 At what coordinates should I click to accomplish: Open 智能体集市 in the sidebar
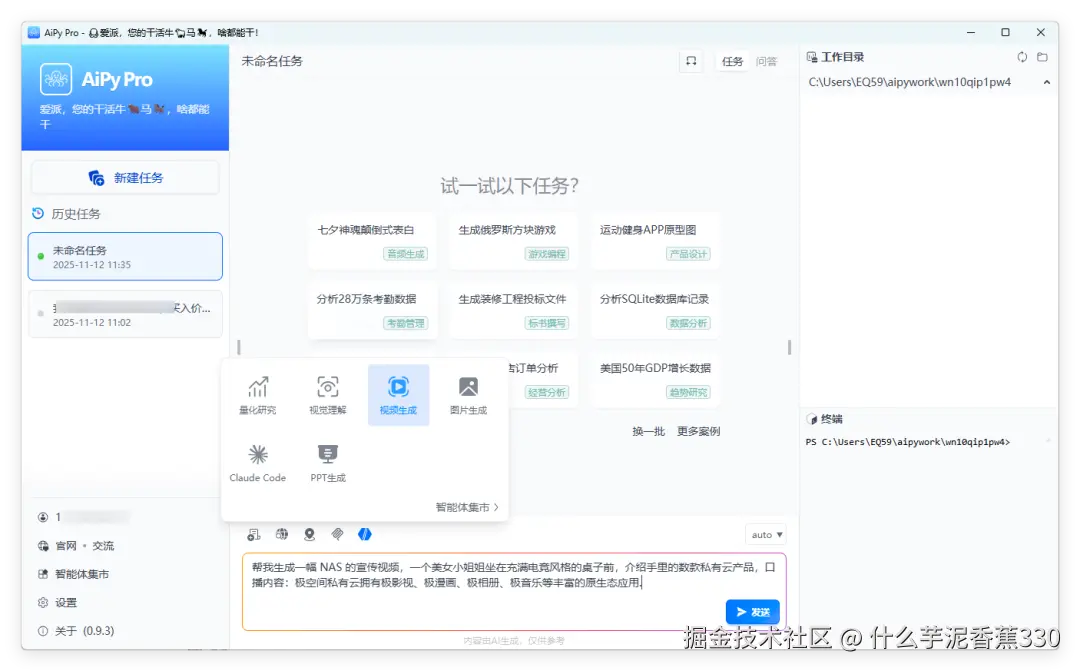[x=73, y=574]
